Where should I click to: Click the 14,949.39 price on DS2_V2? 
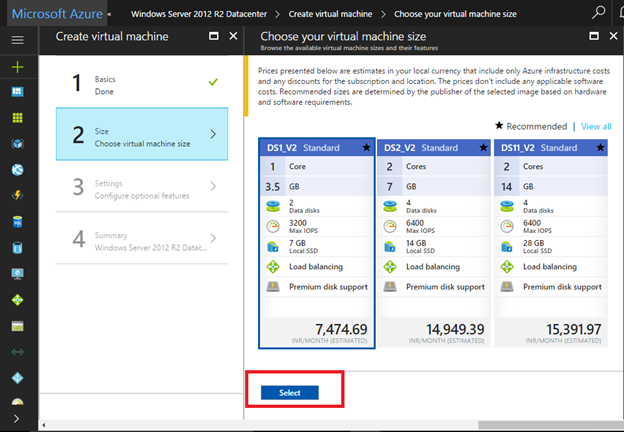tap(455, 329)
